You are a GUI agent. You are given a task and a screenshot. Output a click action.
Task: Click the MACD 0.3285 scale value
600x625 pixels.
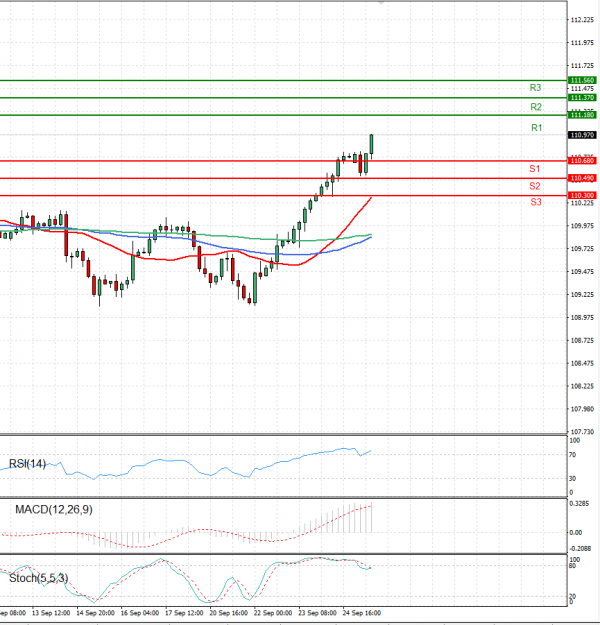(579, 503)
